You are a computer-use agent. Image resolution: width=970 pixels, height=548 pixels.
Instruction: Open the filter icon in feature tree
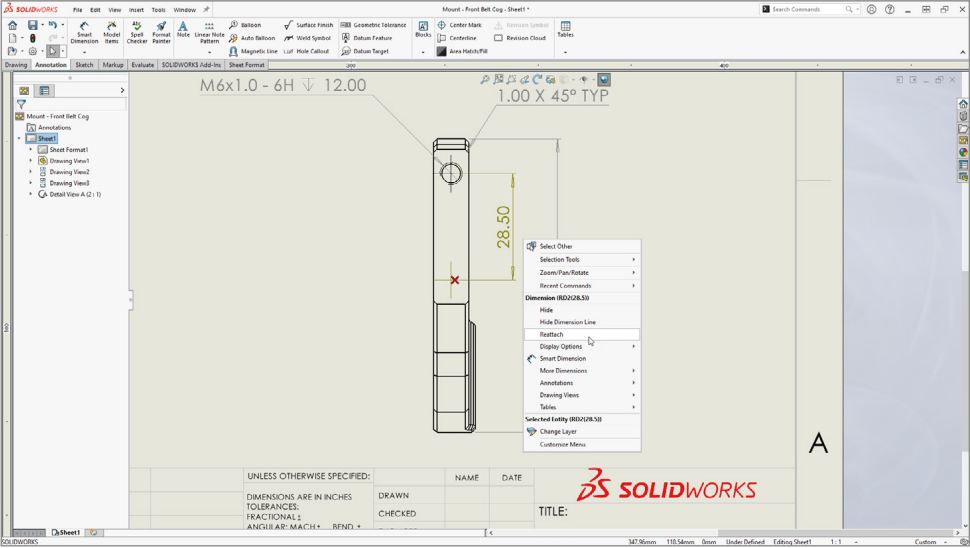(x=22, y=104)
